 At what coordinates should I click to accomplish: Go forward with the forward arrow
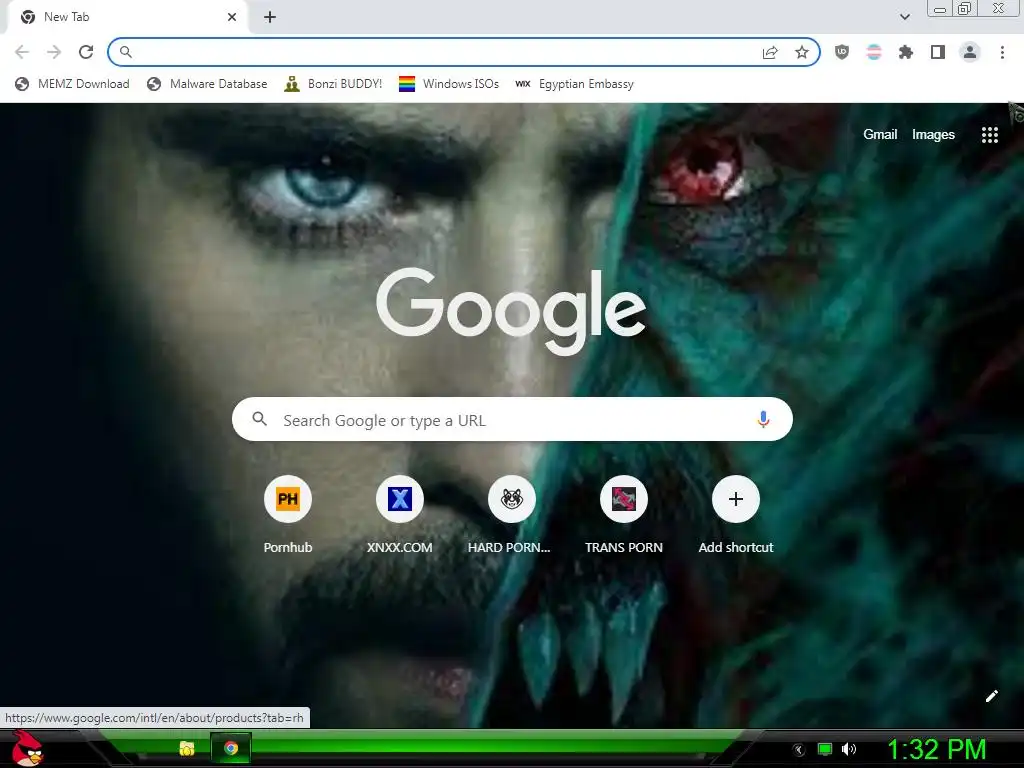click(54, 52)
